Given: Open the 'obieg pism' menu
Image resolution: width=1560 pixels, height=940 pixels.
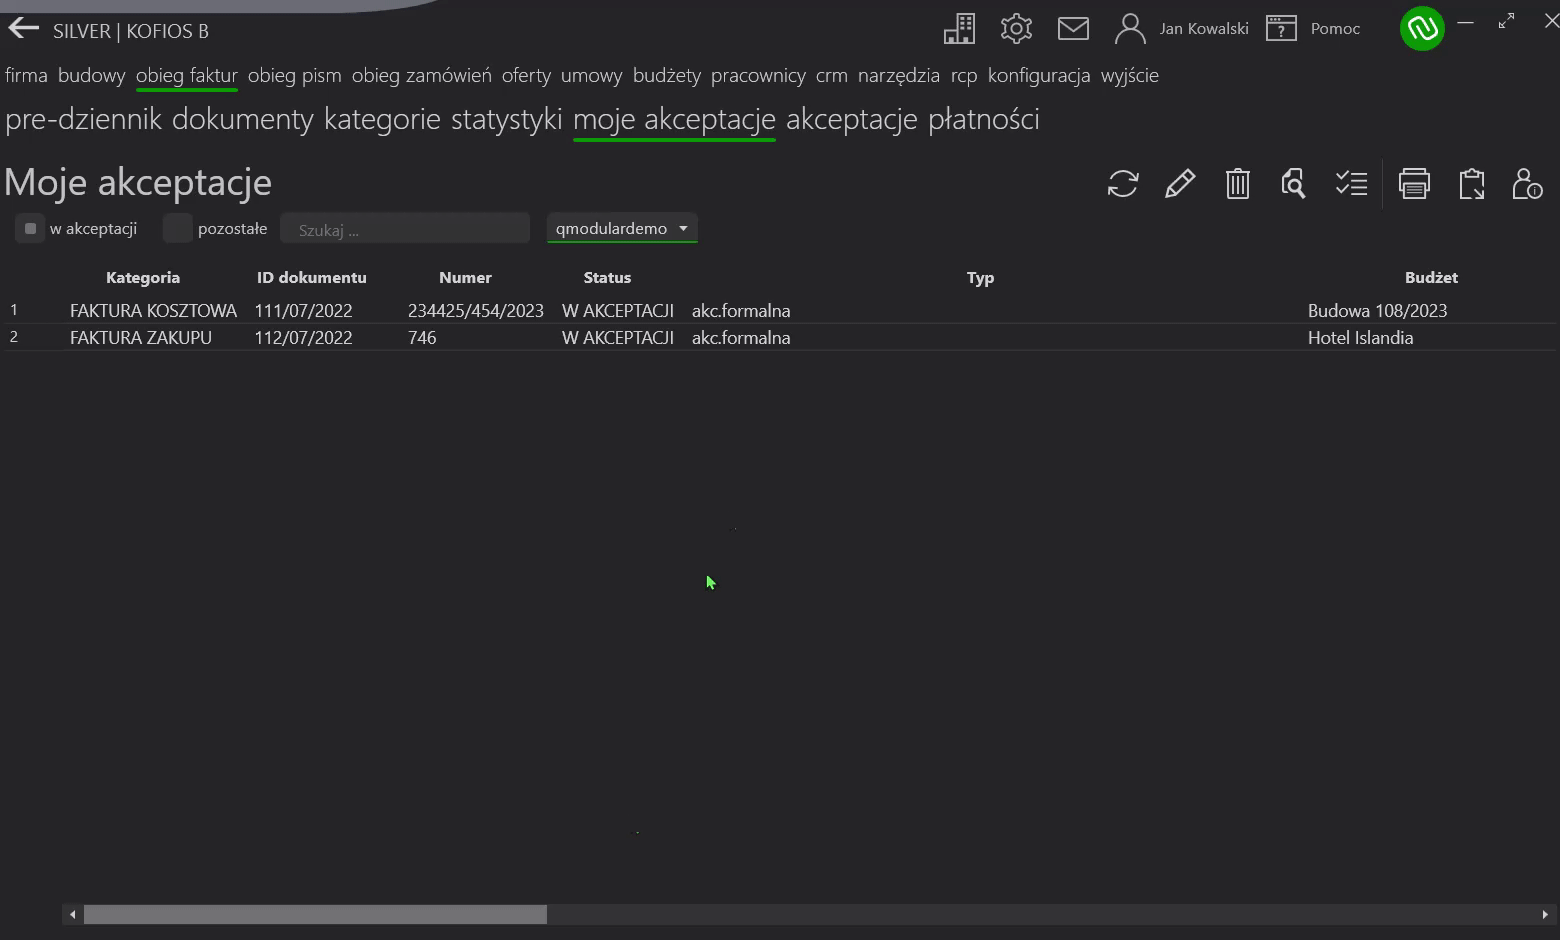Looking at the screenshot, I should tap(295, 75).
